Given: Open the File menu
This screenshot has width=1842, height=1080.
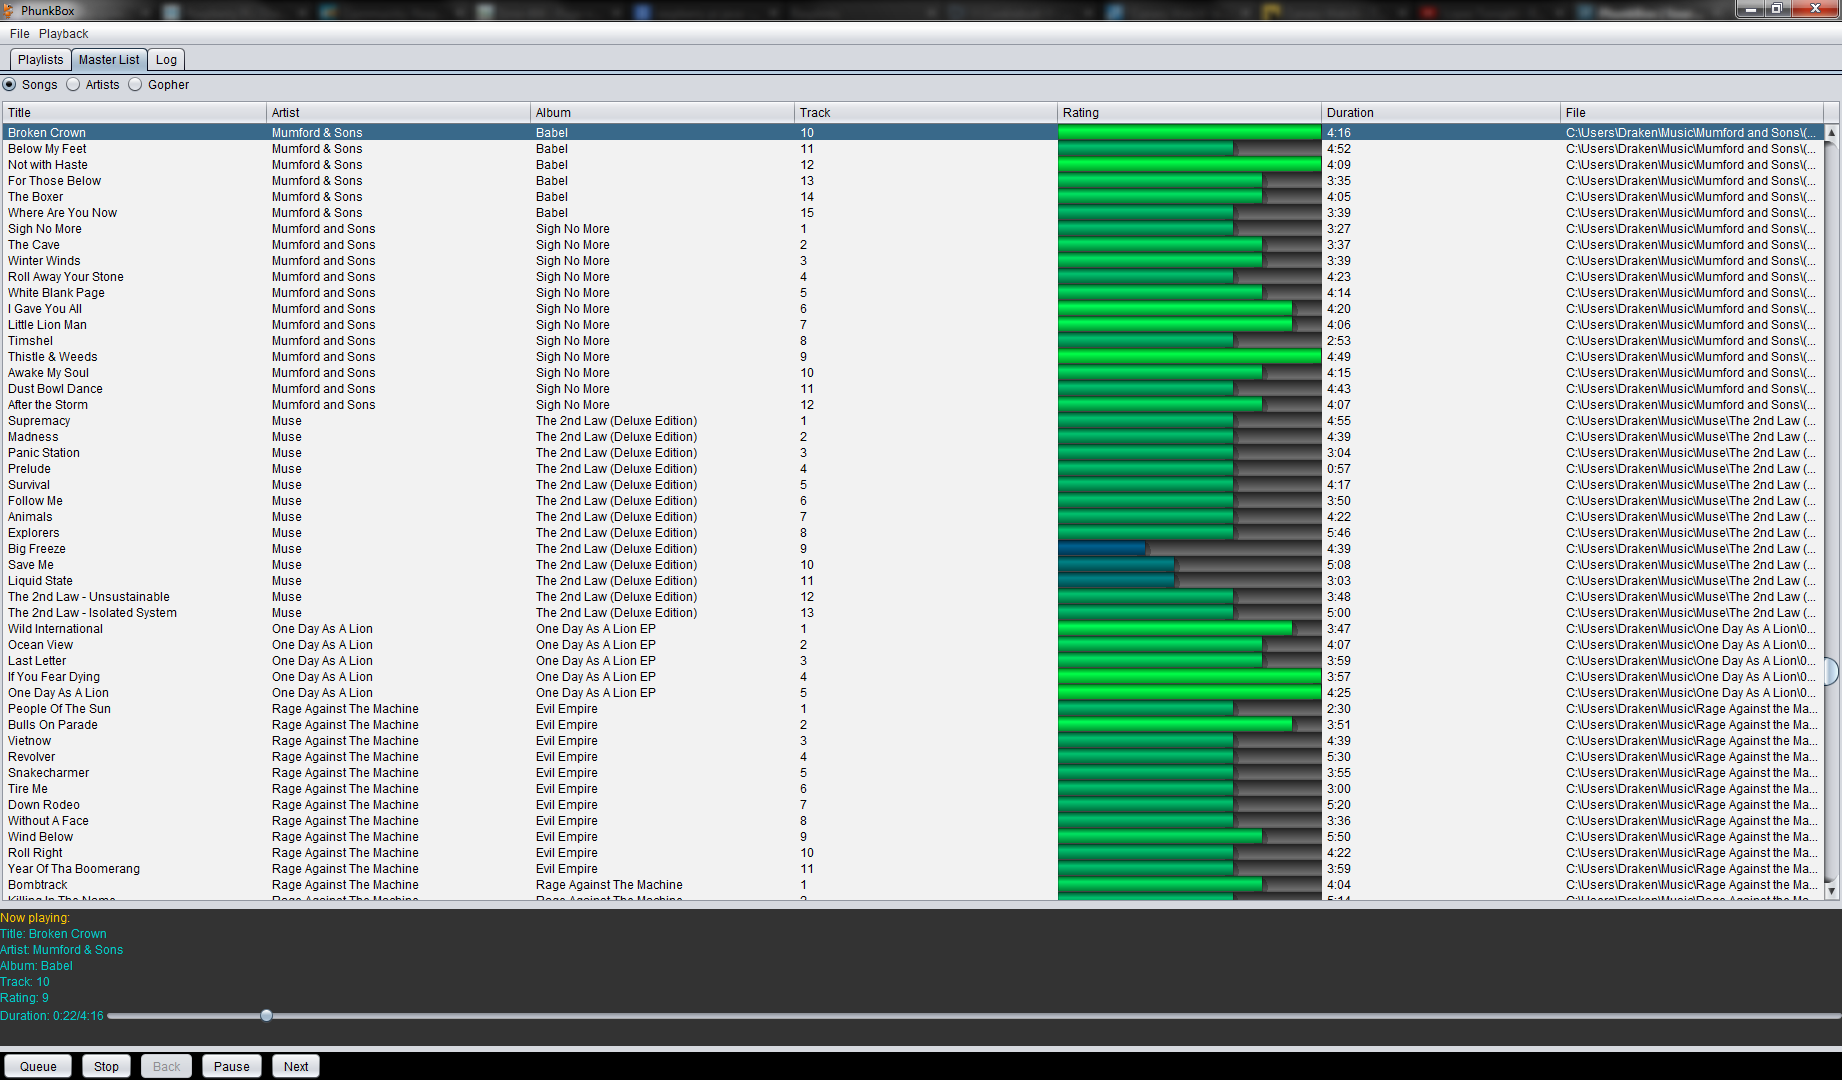Looking at the screenshot, I should [20, 34].
